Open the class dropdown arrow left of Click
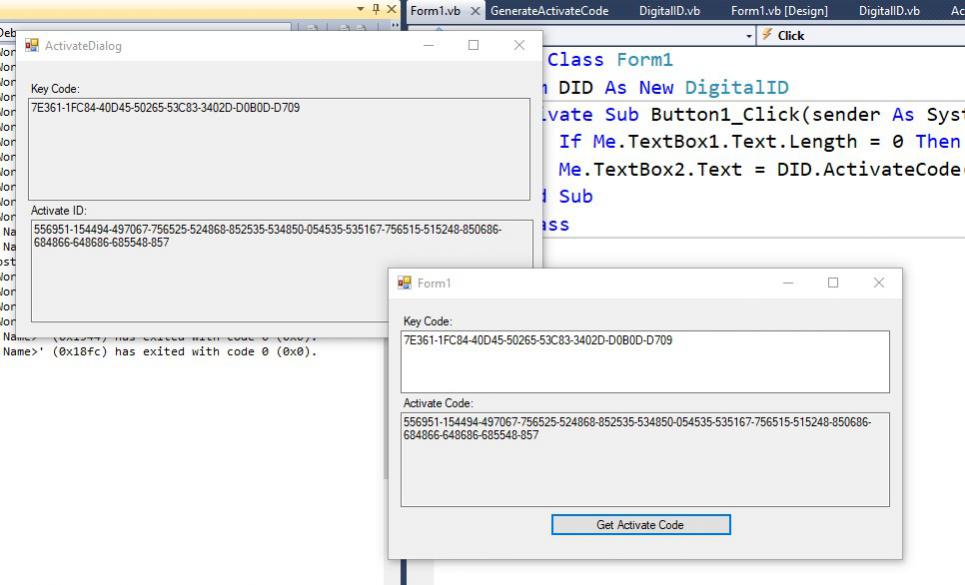 [750, 35]
